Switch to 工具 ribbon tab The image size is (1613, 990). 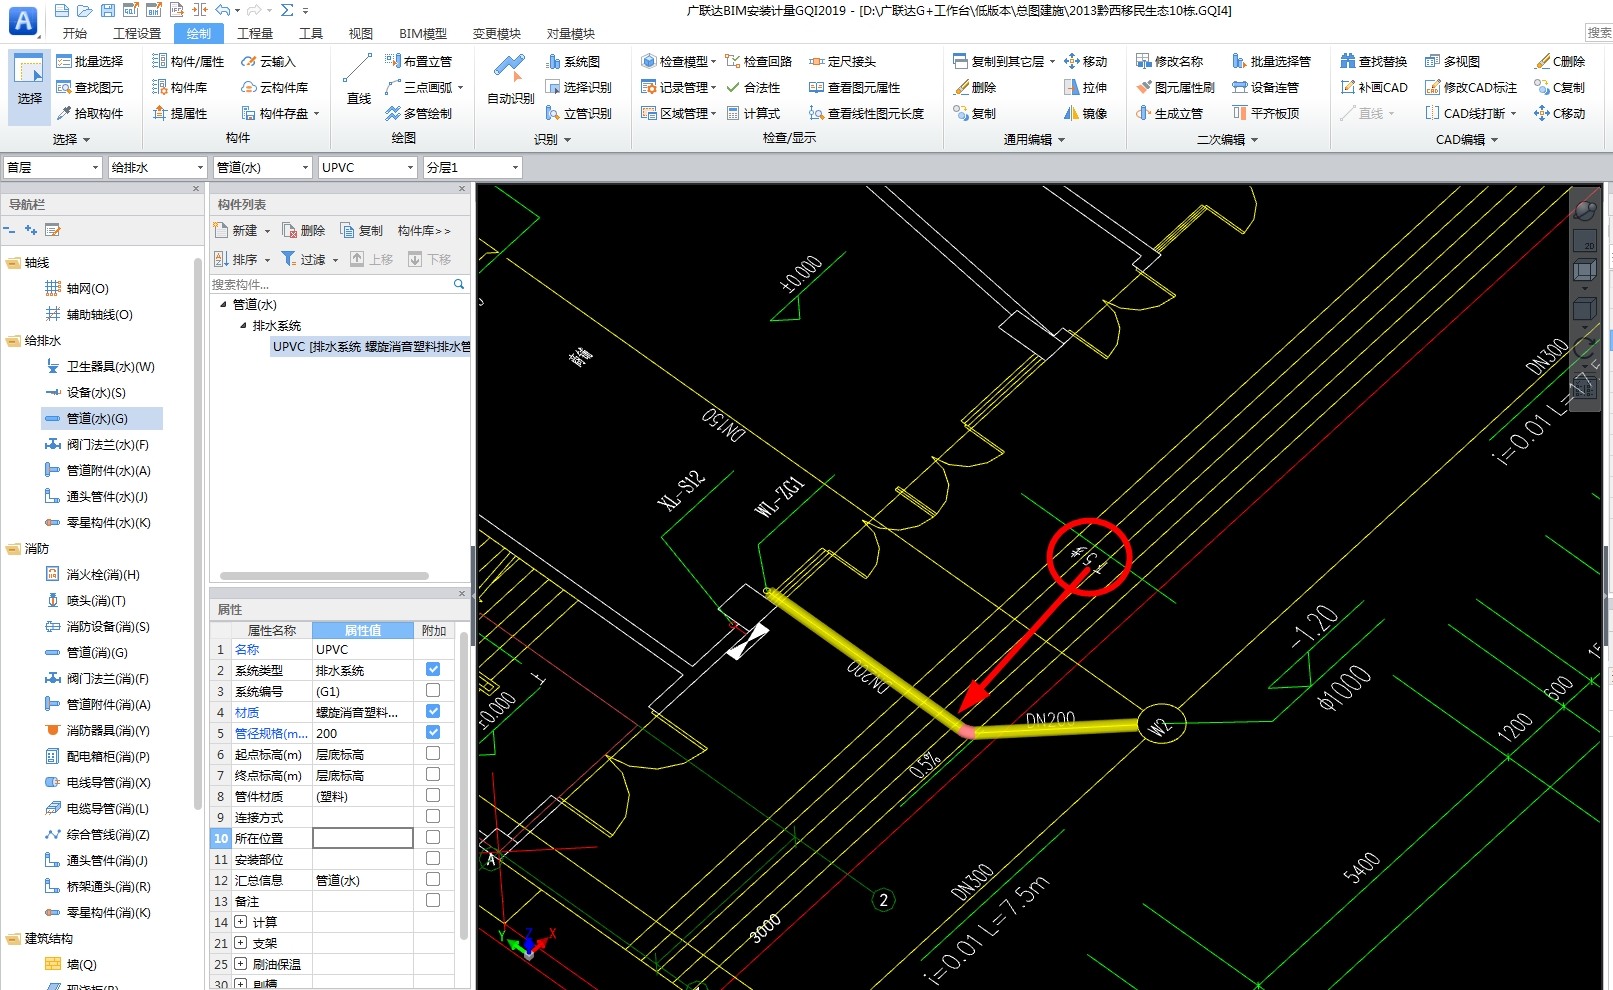click(x=311, y=33)
